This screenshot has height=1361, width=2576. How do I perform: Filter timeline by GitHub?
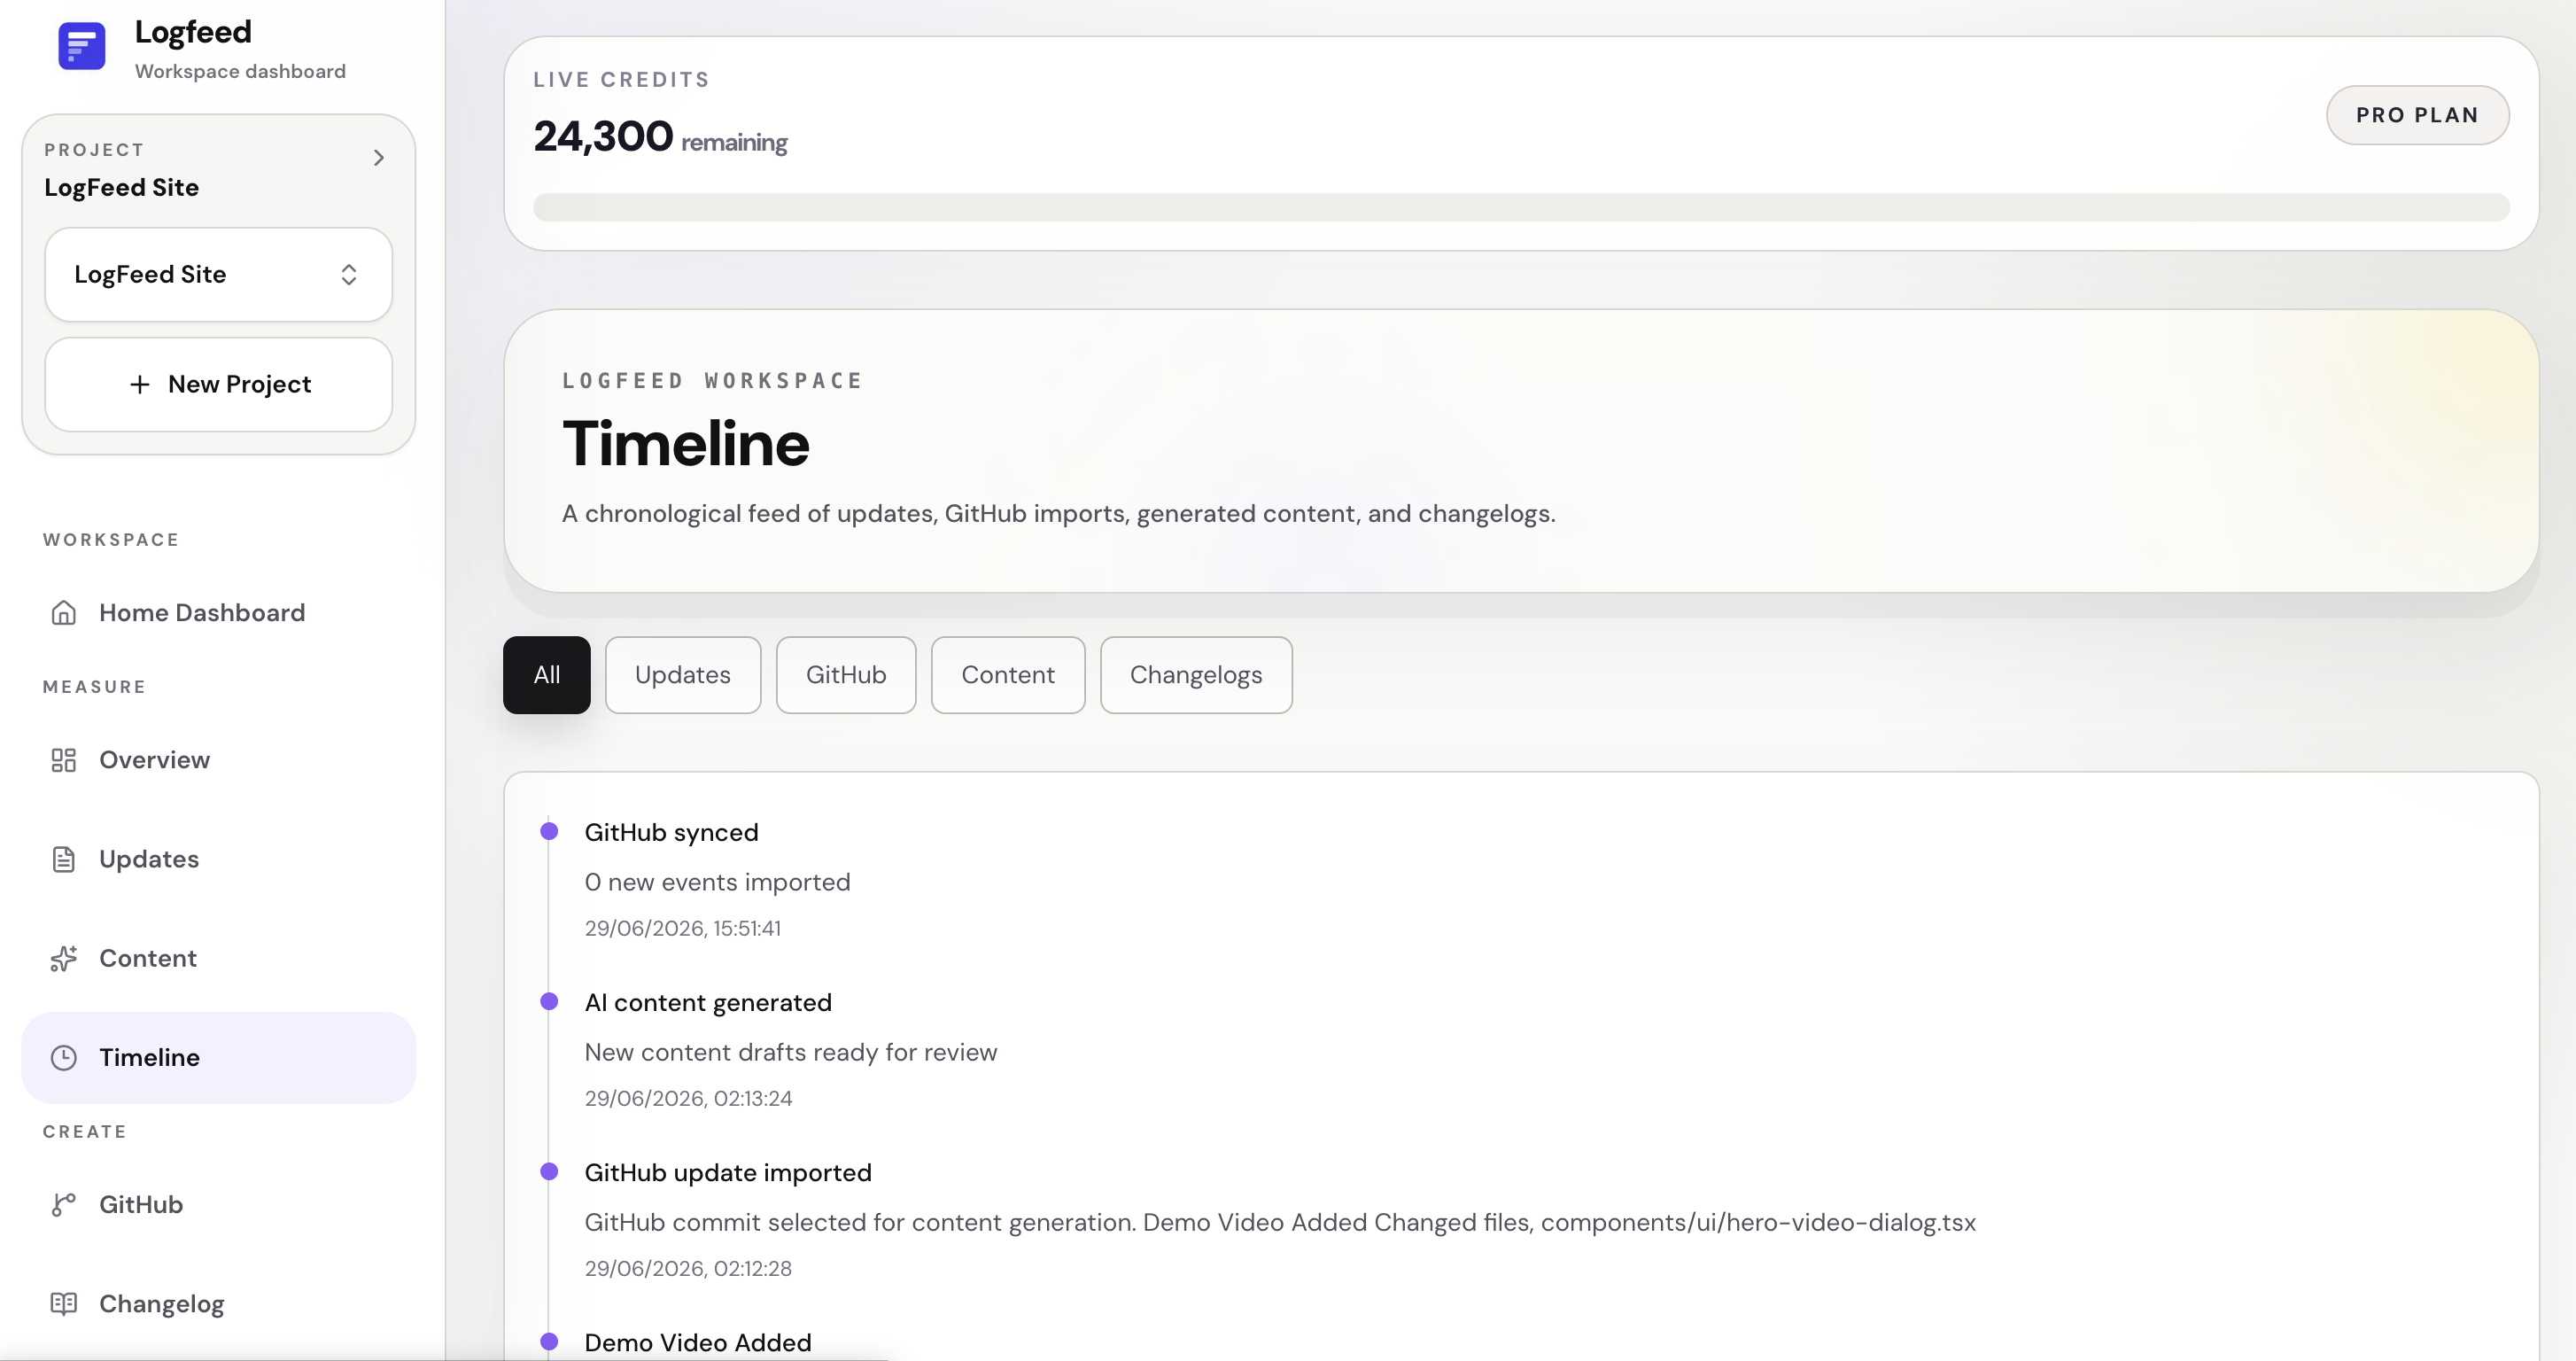point(846,675)
